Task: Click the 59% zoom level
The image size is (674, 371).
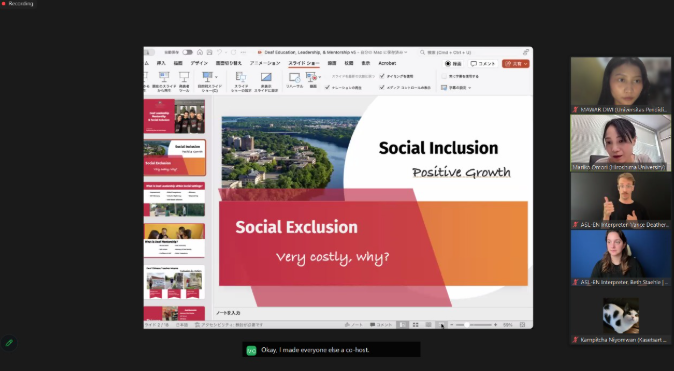Action: coord(508,325)
